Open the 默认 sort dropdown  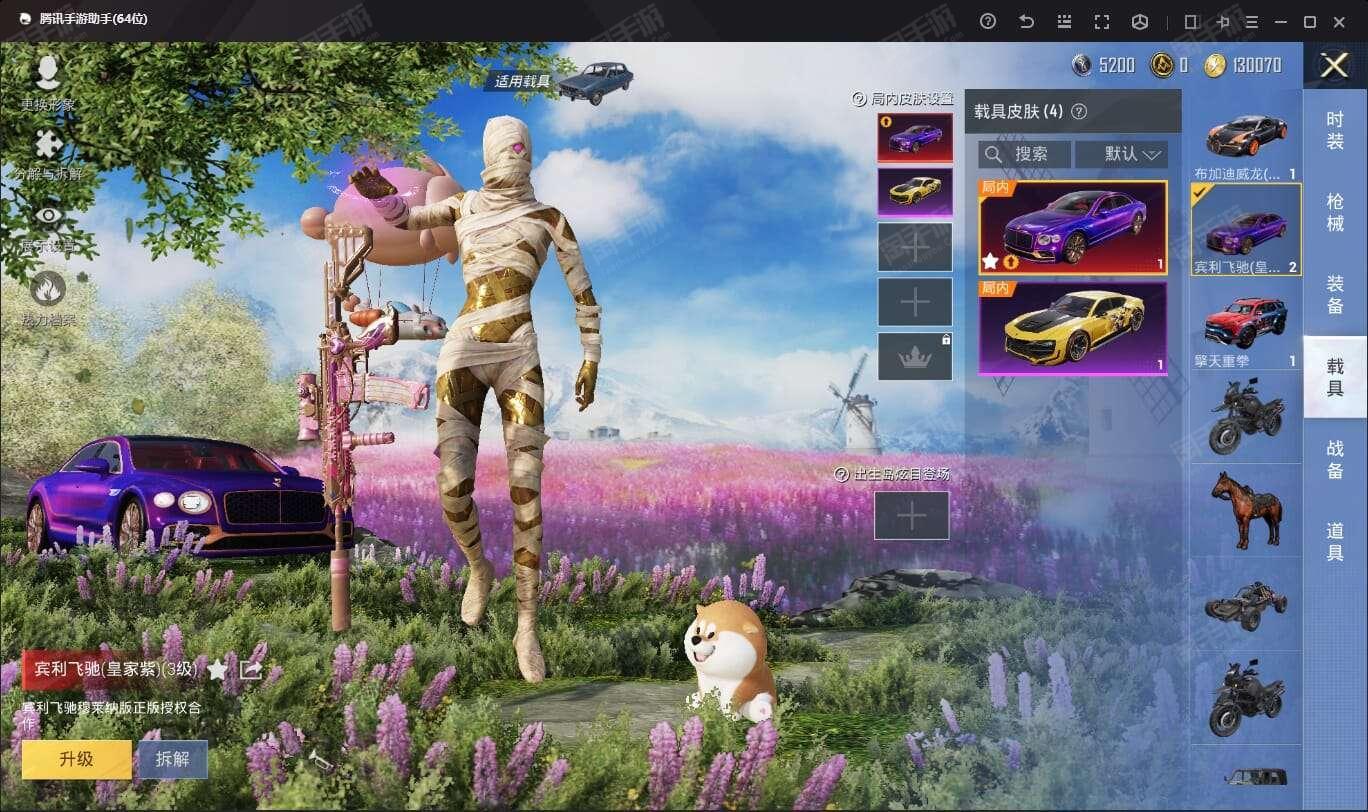pos(1121,154)
